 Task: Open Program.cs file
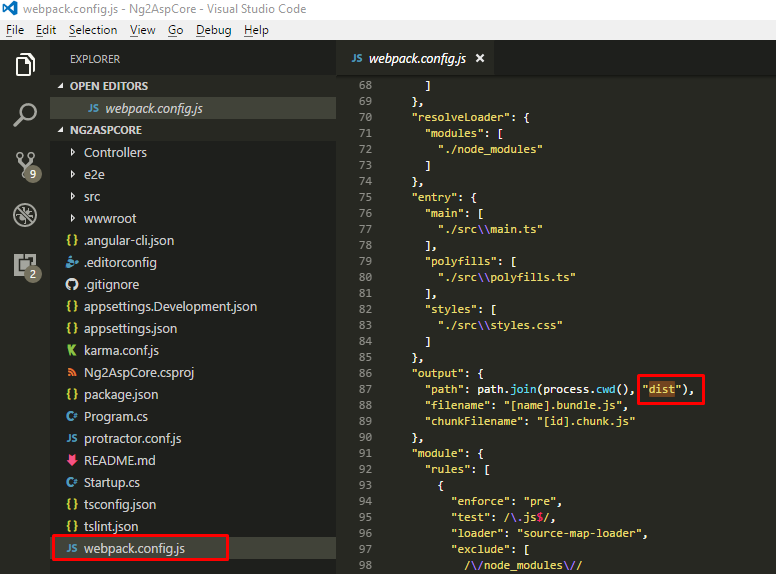[193, 416]
